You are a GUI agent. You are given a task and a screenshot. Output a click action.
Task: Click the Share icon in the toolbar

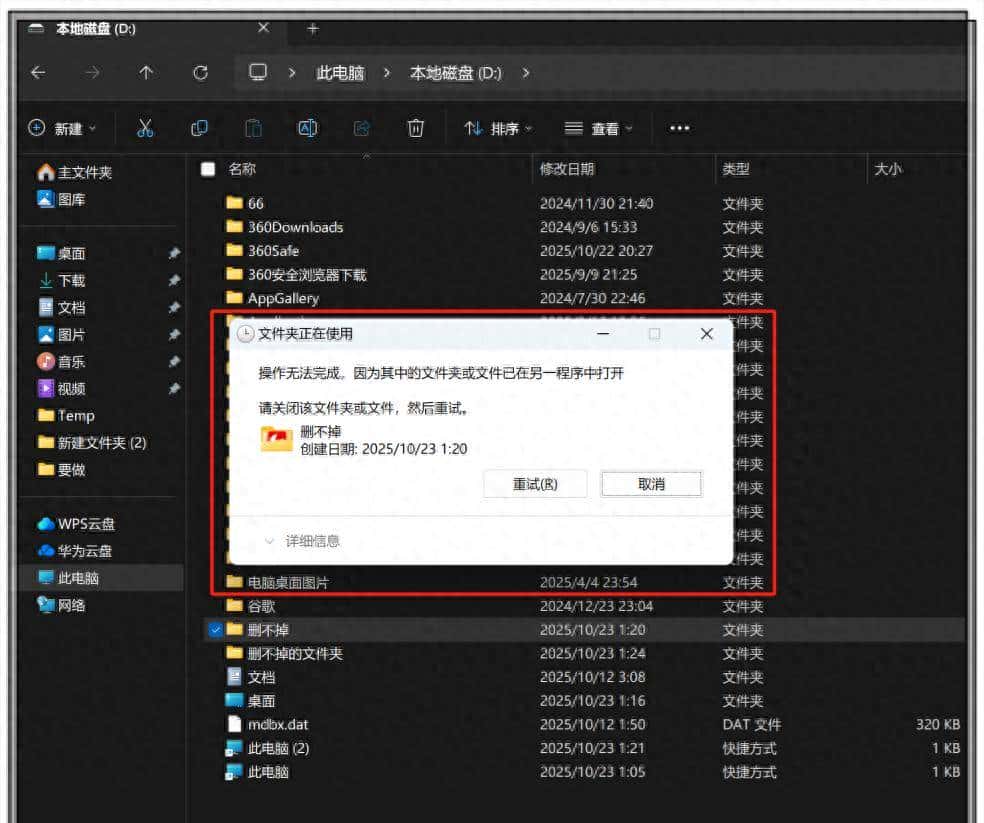[361, 128]
